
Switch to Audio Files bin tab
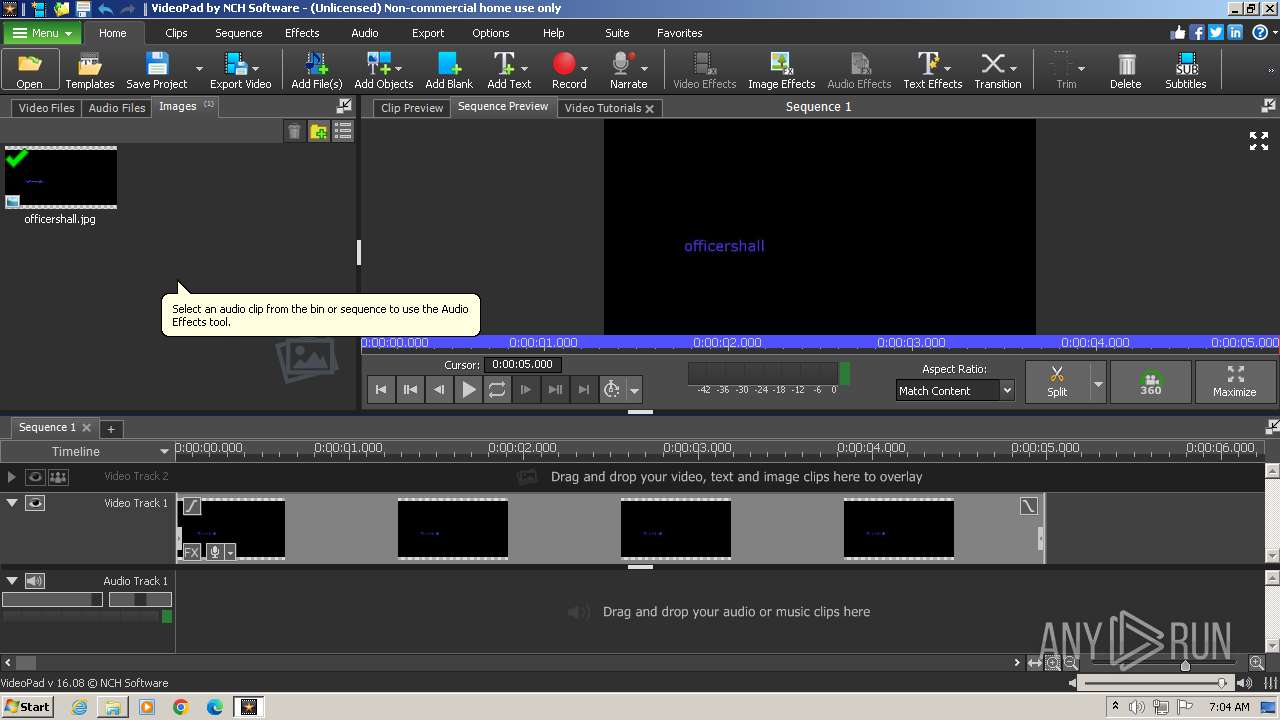coord(117,108)
